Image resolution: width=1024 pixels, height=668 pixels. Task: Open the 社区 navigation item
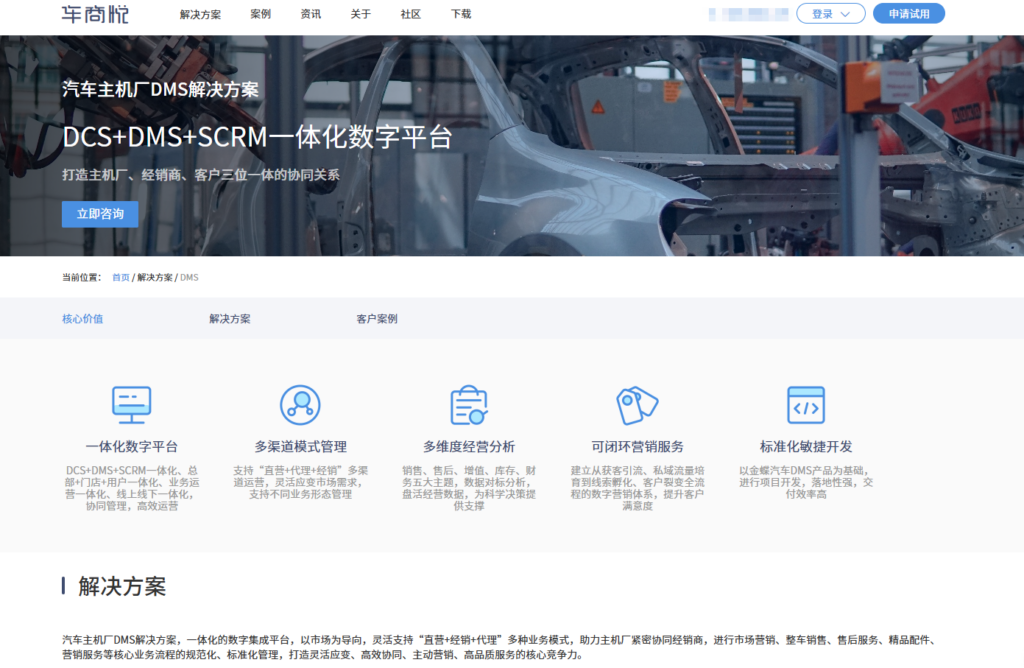[410, 14]
